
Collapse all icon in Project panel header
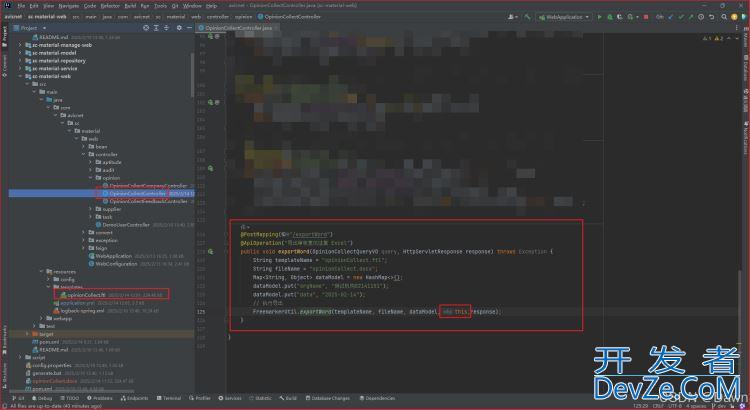166,28
